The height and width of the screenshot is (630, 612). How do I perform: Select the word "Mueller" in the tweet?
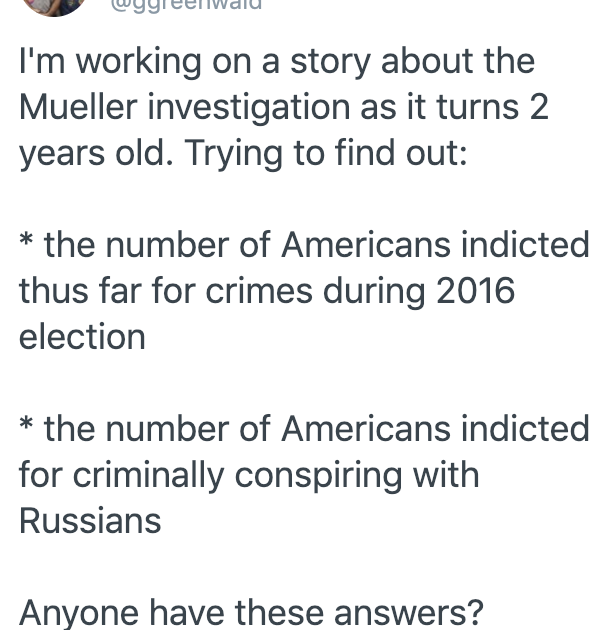point(78,106)
